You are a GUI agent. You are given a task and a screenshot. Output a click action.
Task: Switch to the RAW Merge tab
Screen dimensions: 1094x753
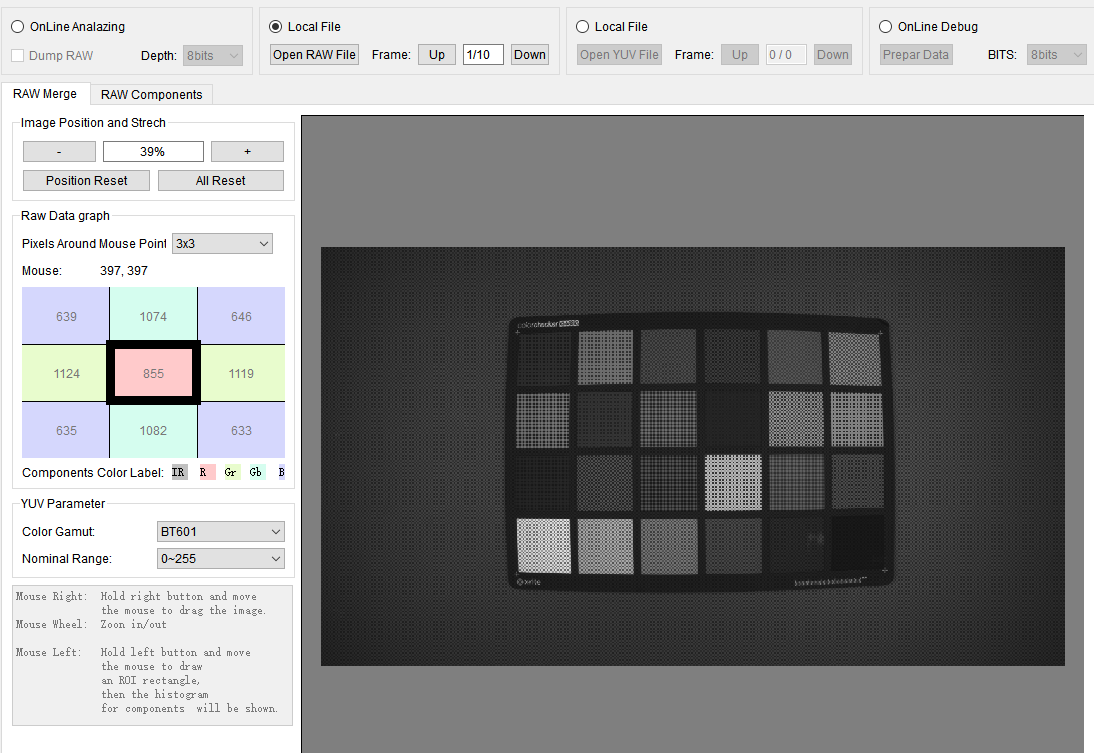[x=45, y=94]
